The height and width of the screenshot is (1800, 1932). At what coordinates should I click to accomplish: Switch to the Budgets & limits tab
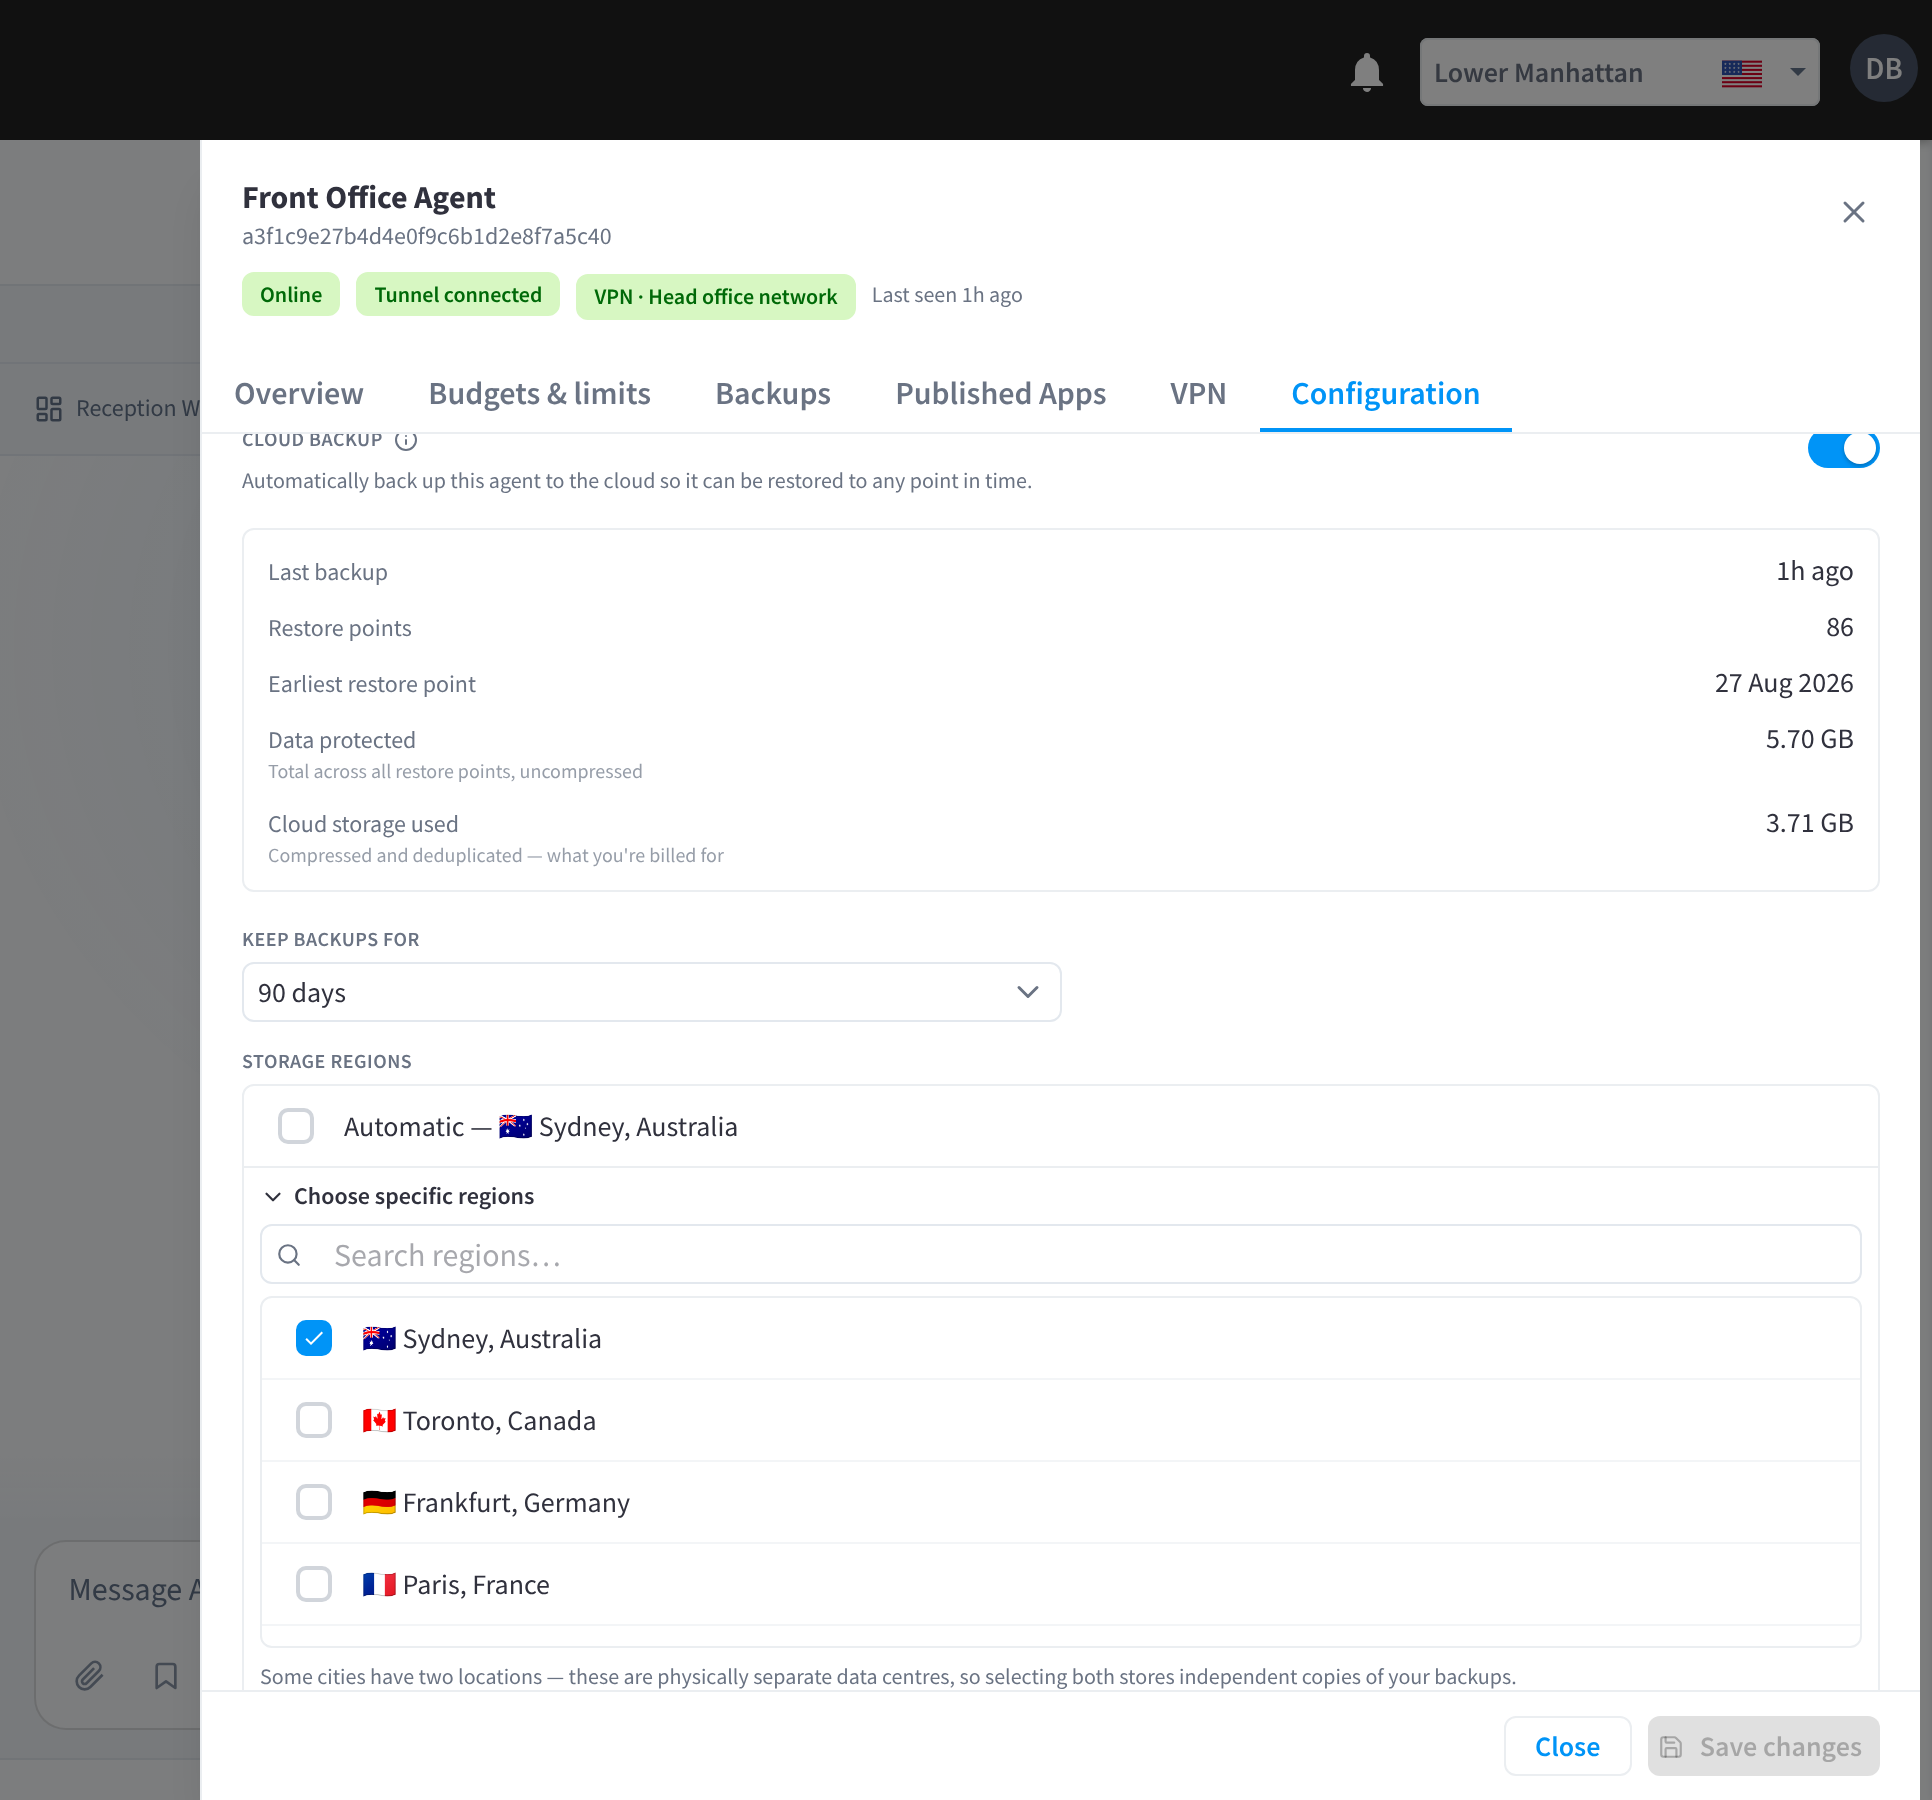click(539, 394)
